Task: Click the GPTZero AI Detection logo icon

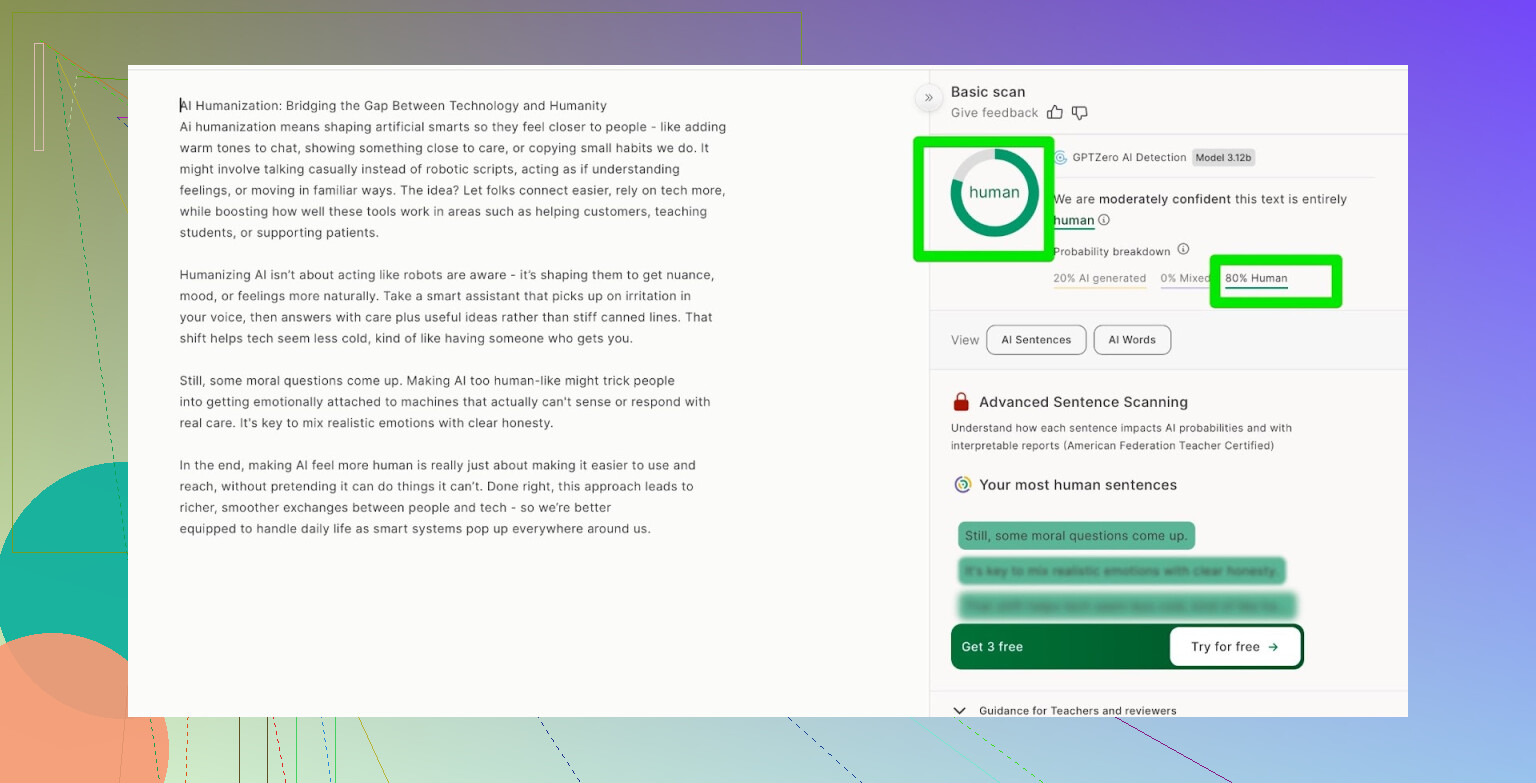Action: [1060, 158]
